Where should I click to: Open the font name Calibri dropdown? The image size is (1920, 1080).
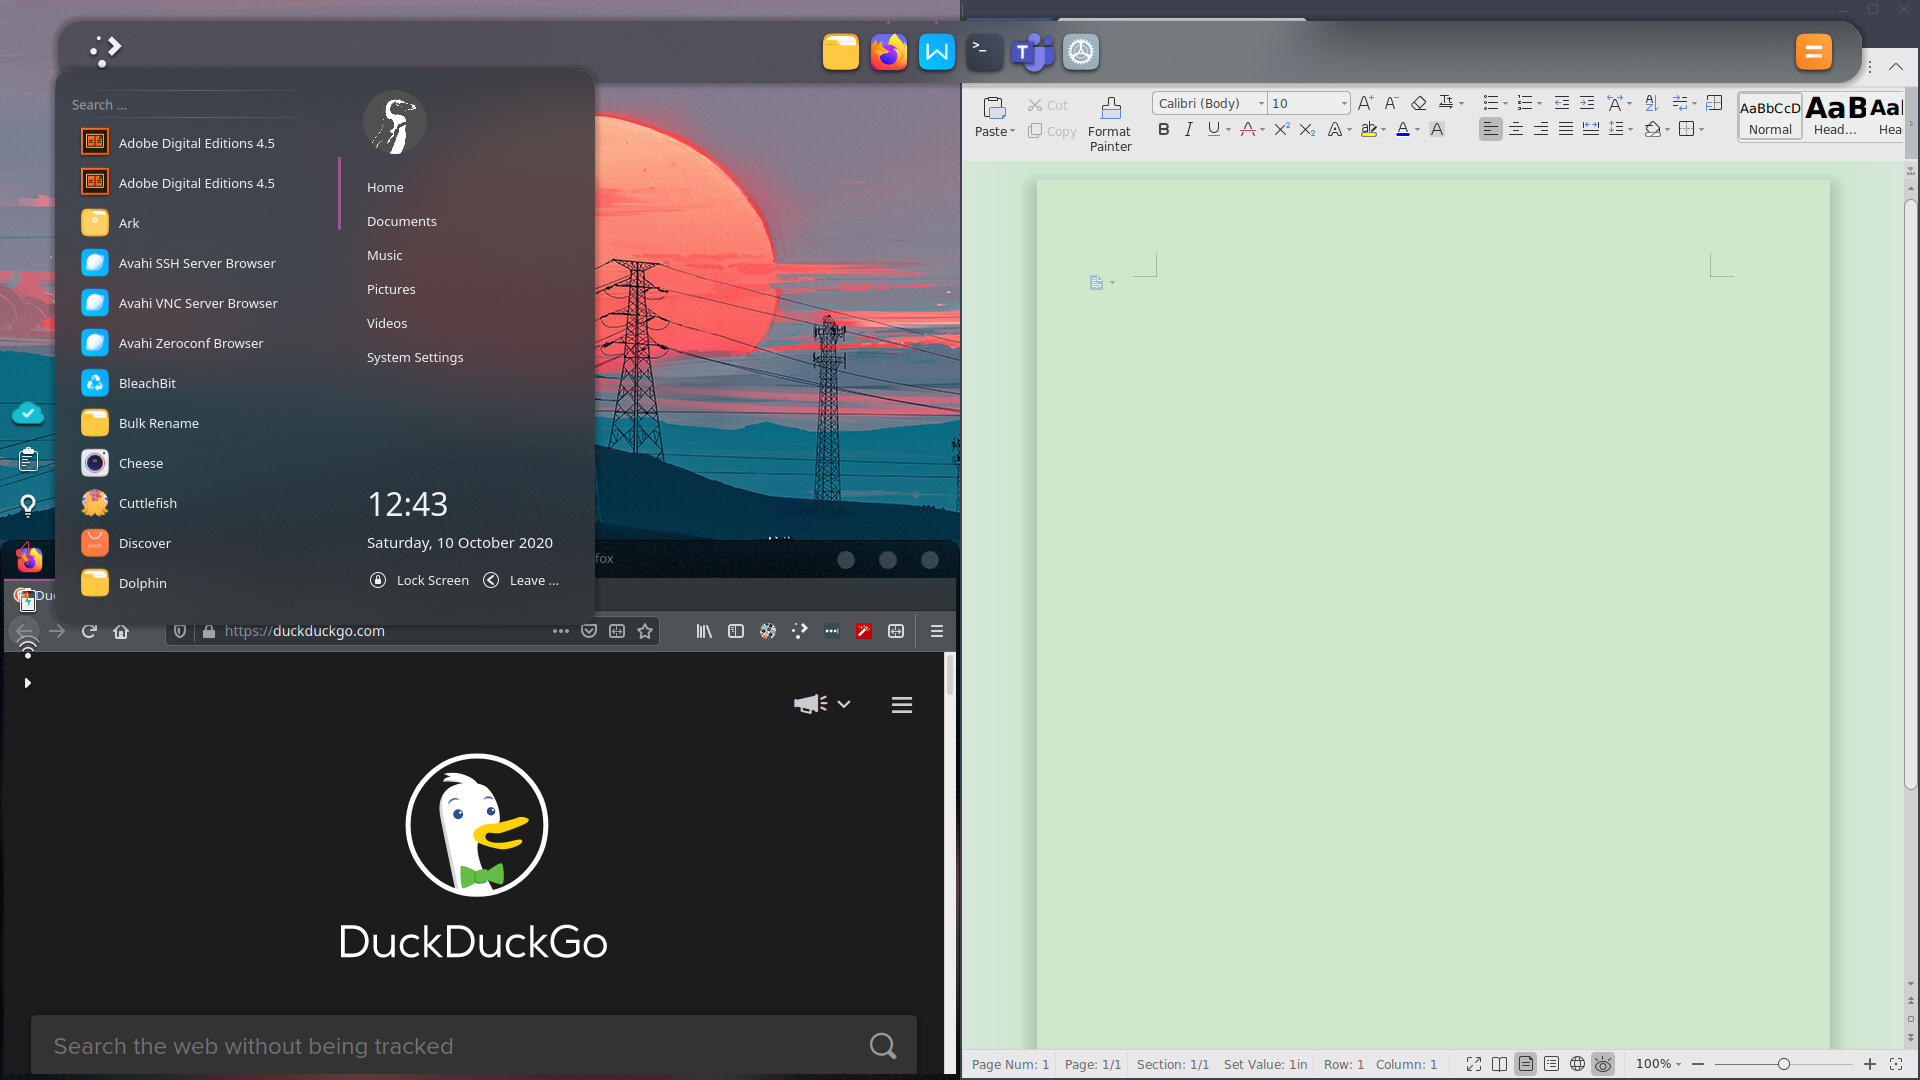coord(1261,103)
